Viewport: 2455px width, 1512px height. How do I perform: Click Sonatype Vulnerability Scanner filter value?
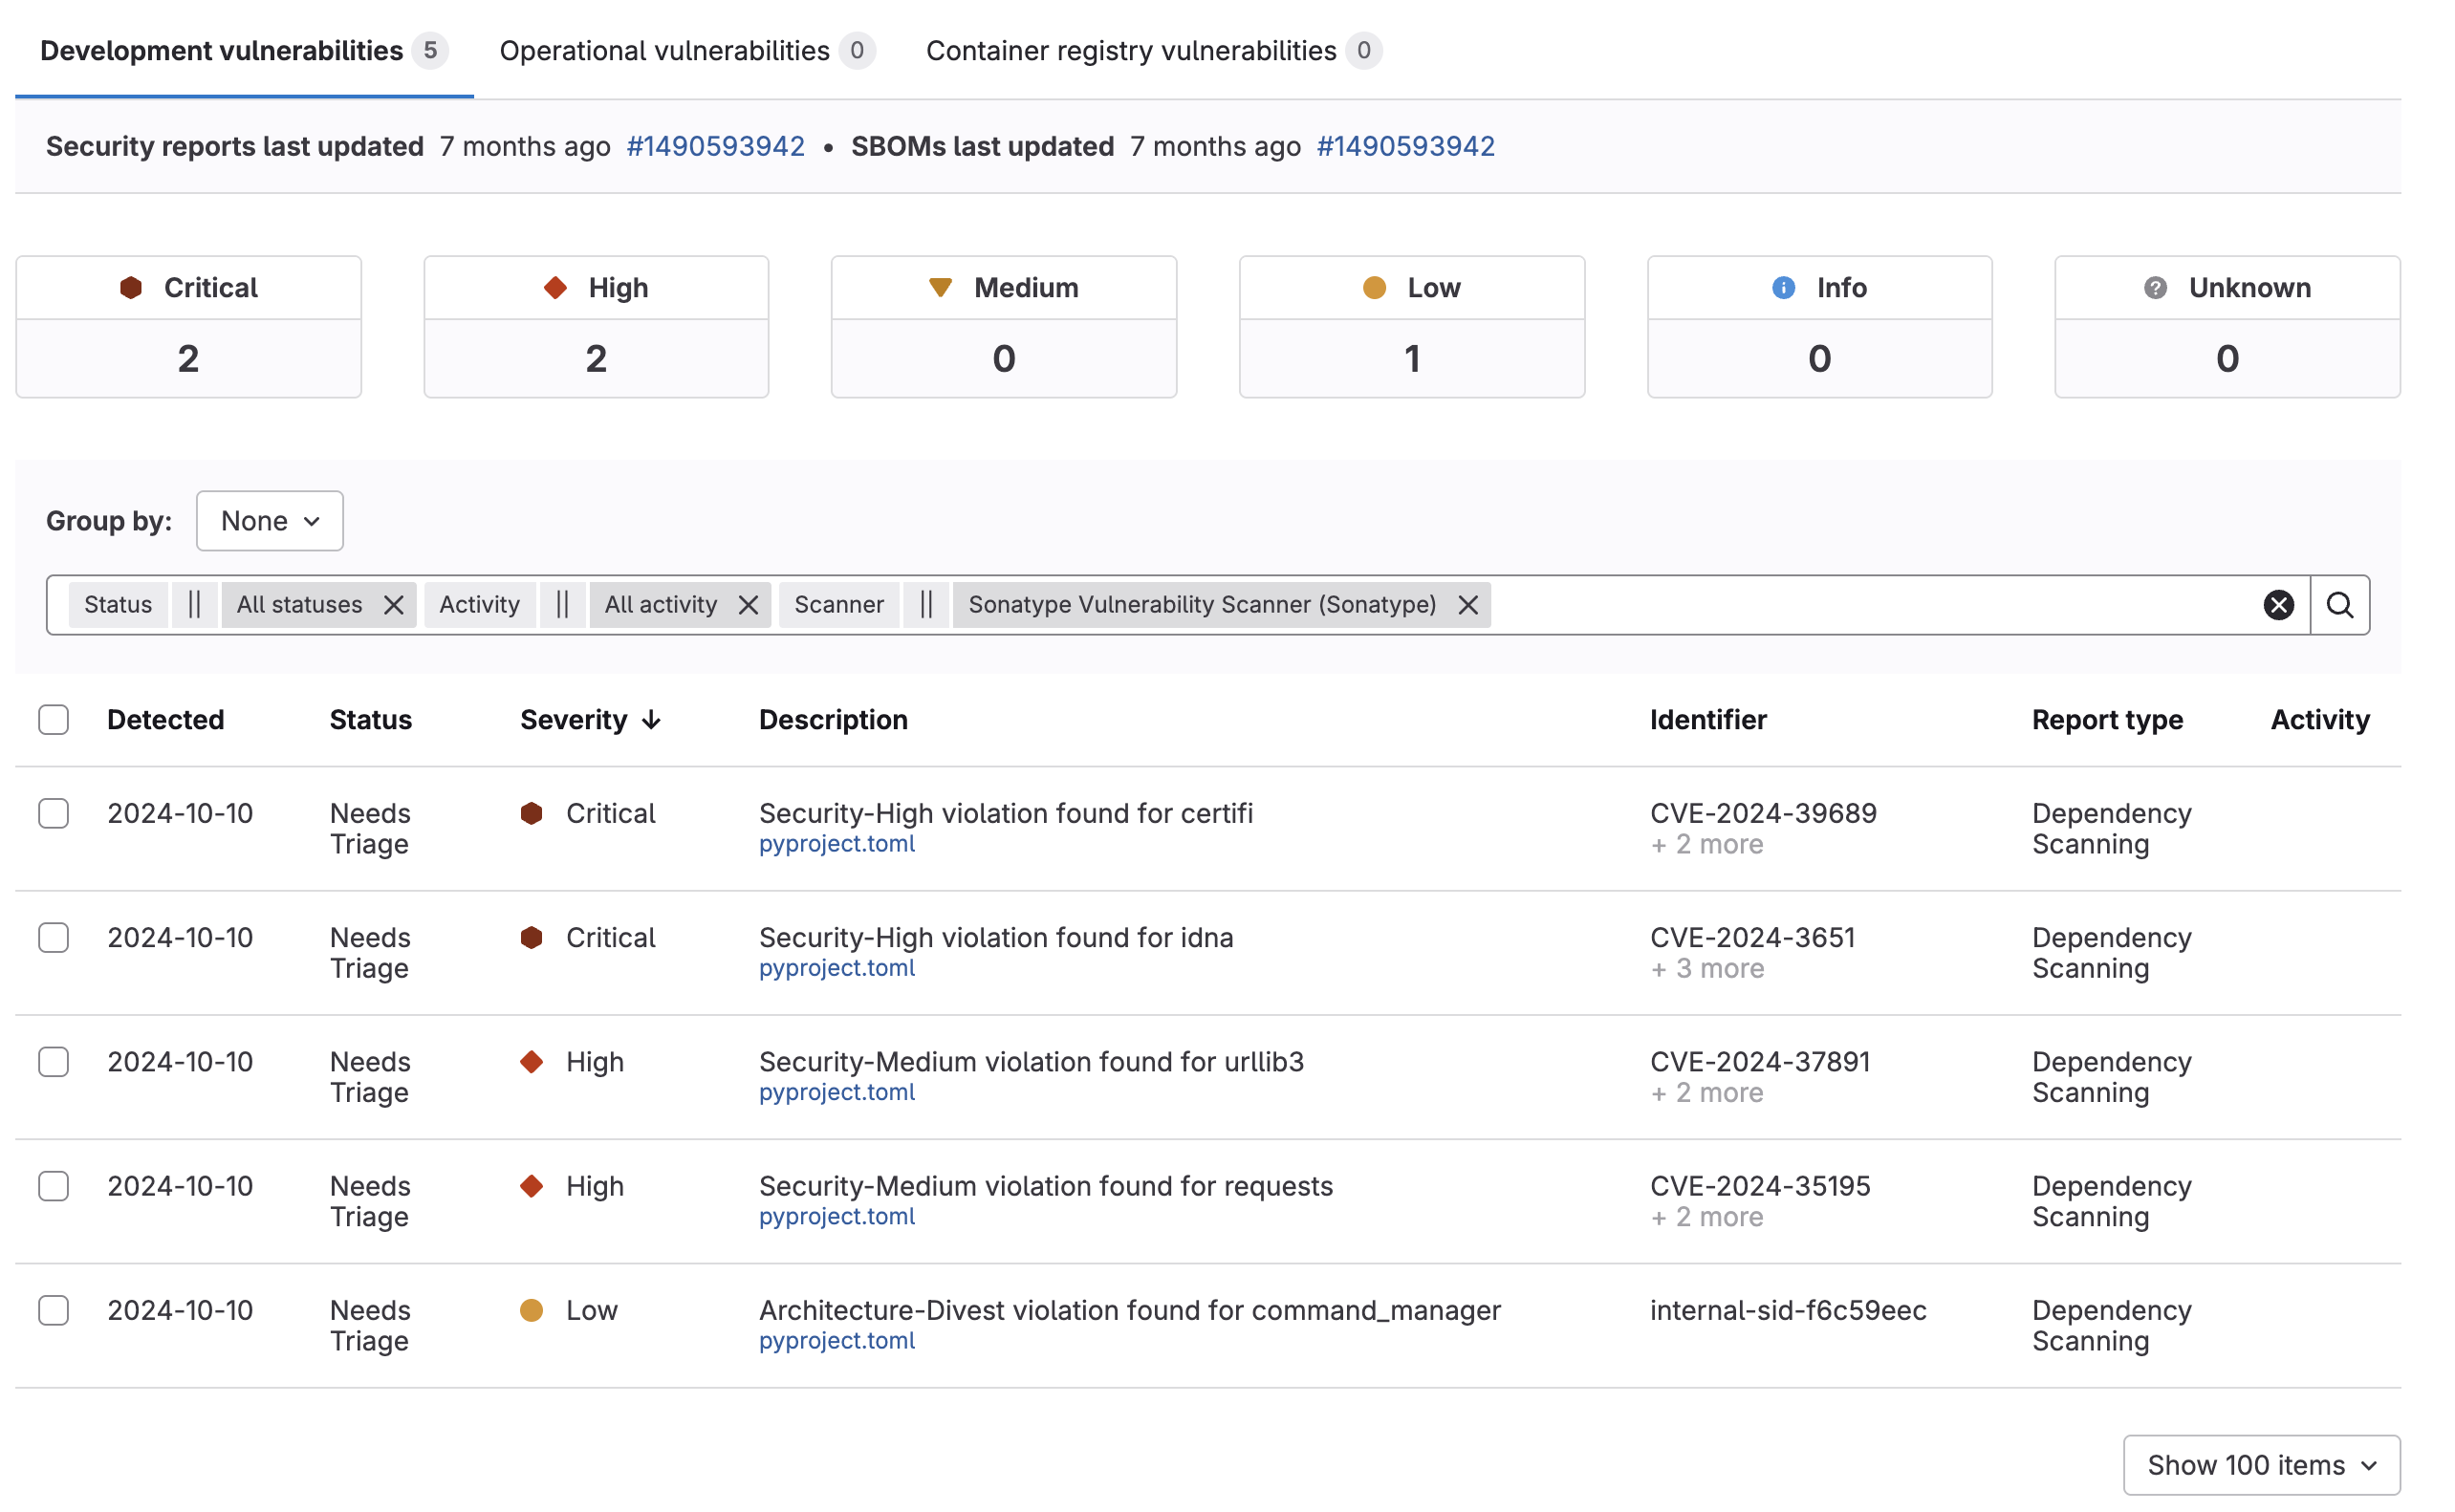(1202, 605)
